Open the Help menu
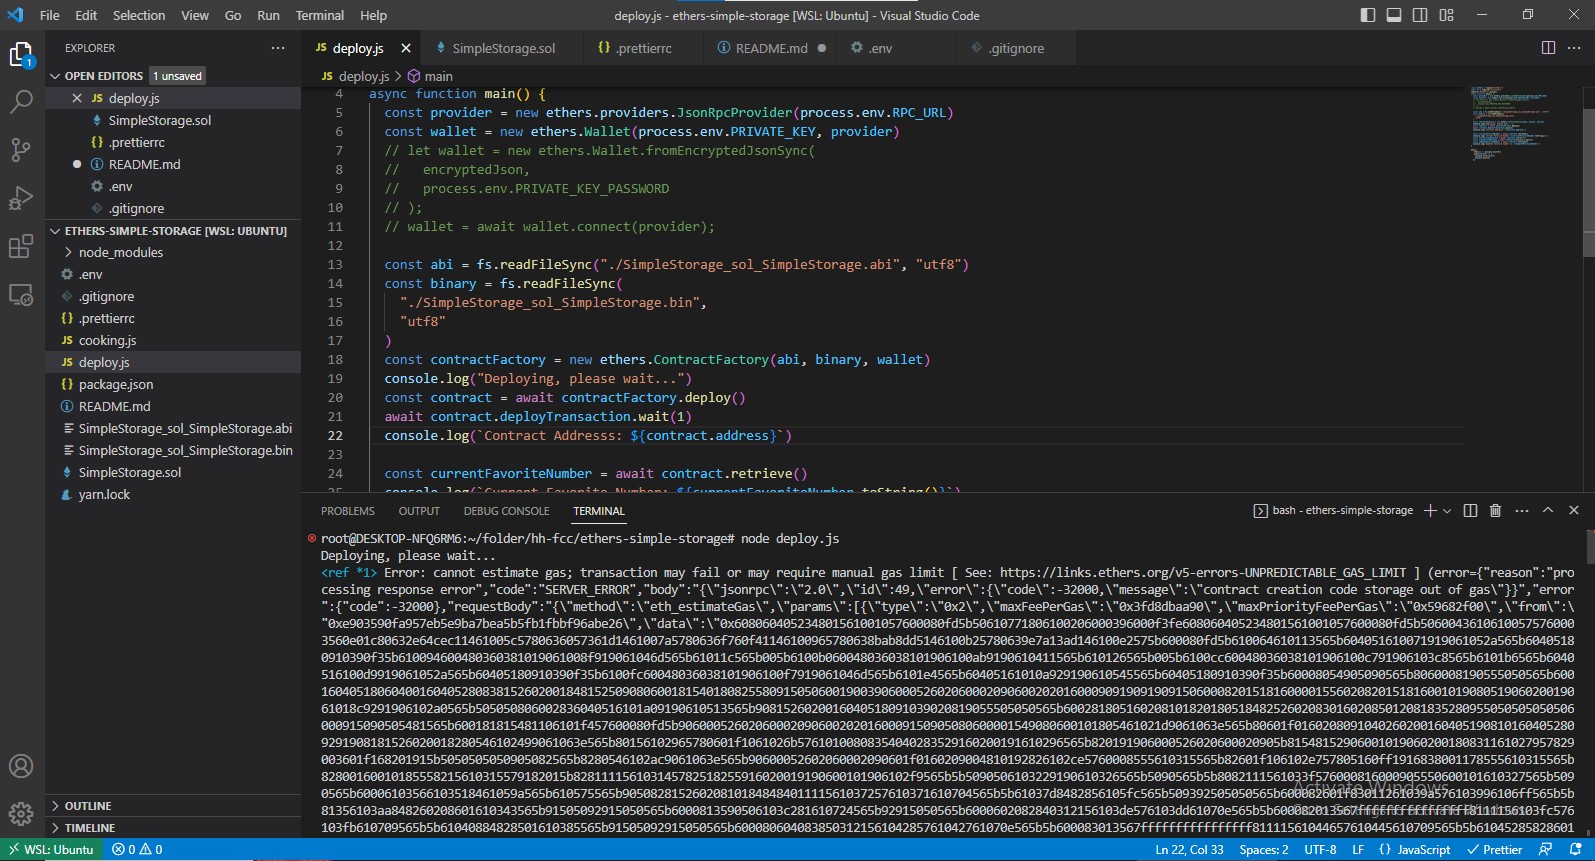 (373, 15)
